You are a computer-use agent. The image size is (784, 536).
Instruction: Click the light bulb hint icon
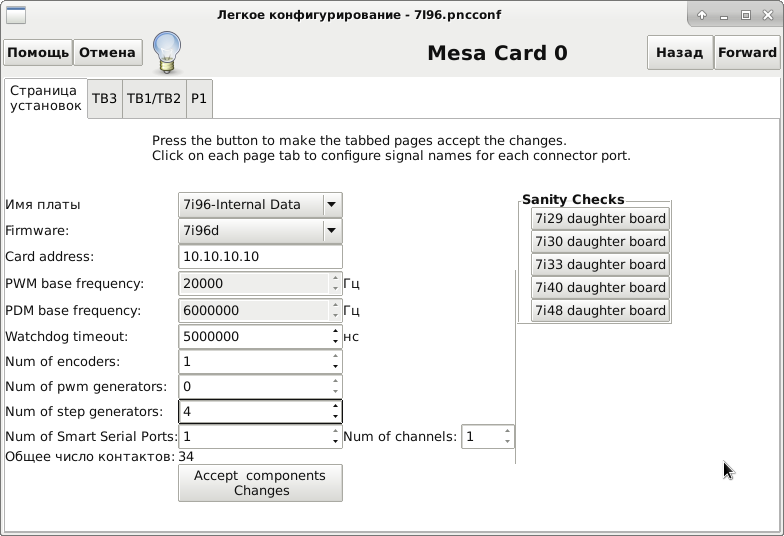[x=167, y=50]
